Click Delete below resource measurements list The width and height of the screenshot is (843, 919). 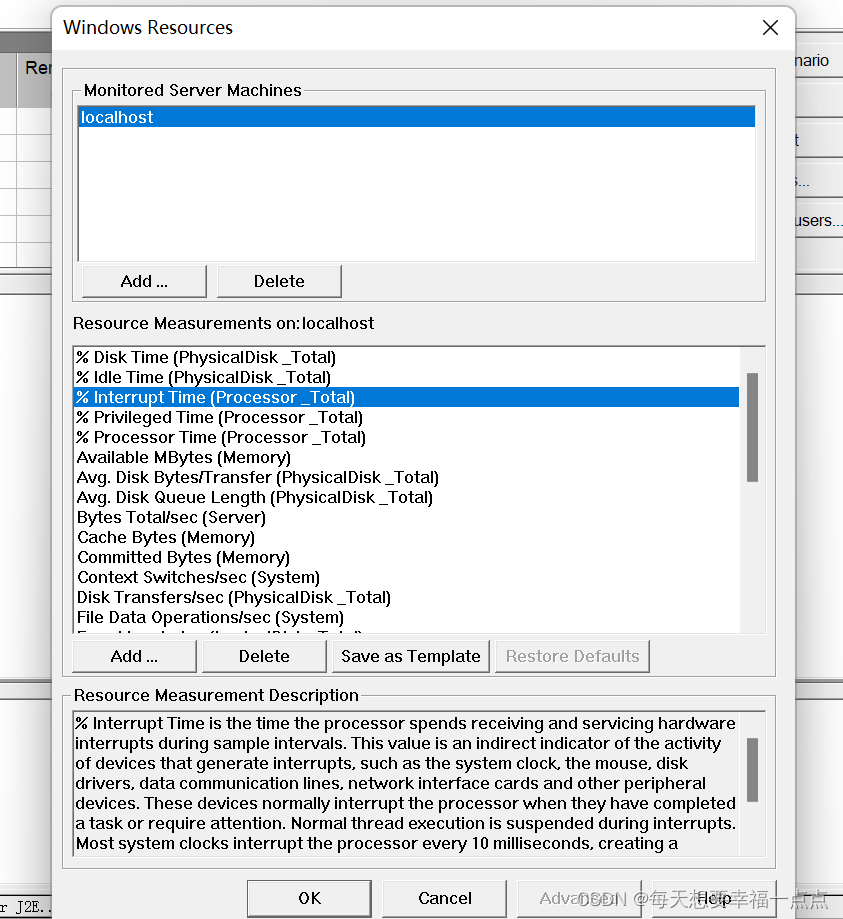pos(264,656)
